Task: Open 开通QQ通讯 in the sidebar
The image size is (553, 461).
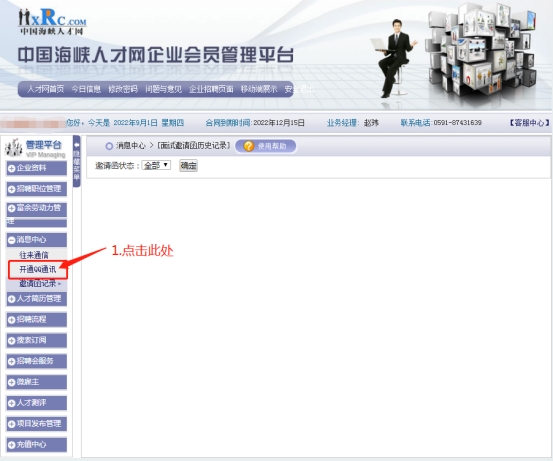Action: (x=37, y=269)
